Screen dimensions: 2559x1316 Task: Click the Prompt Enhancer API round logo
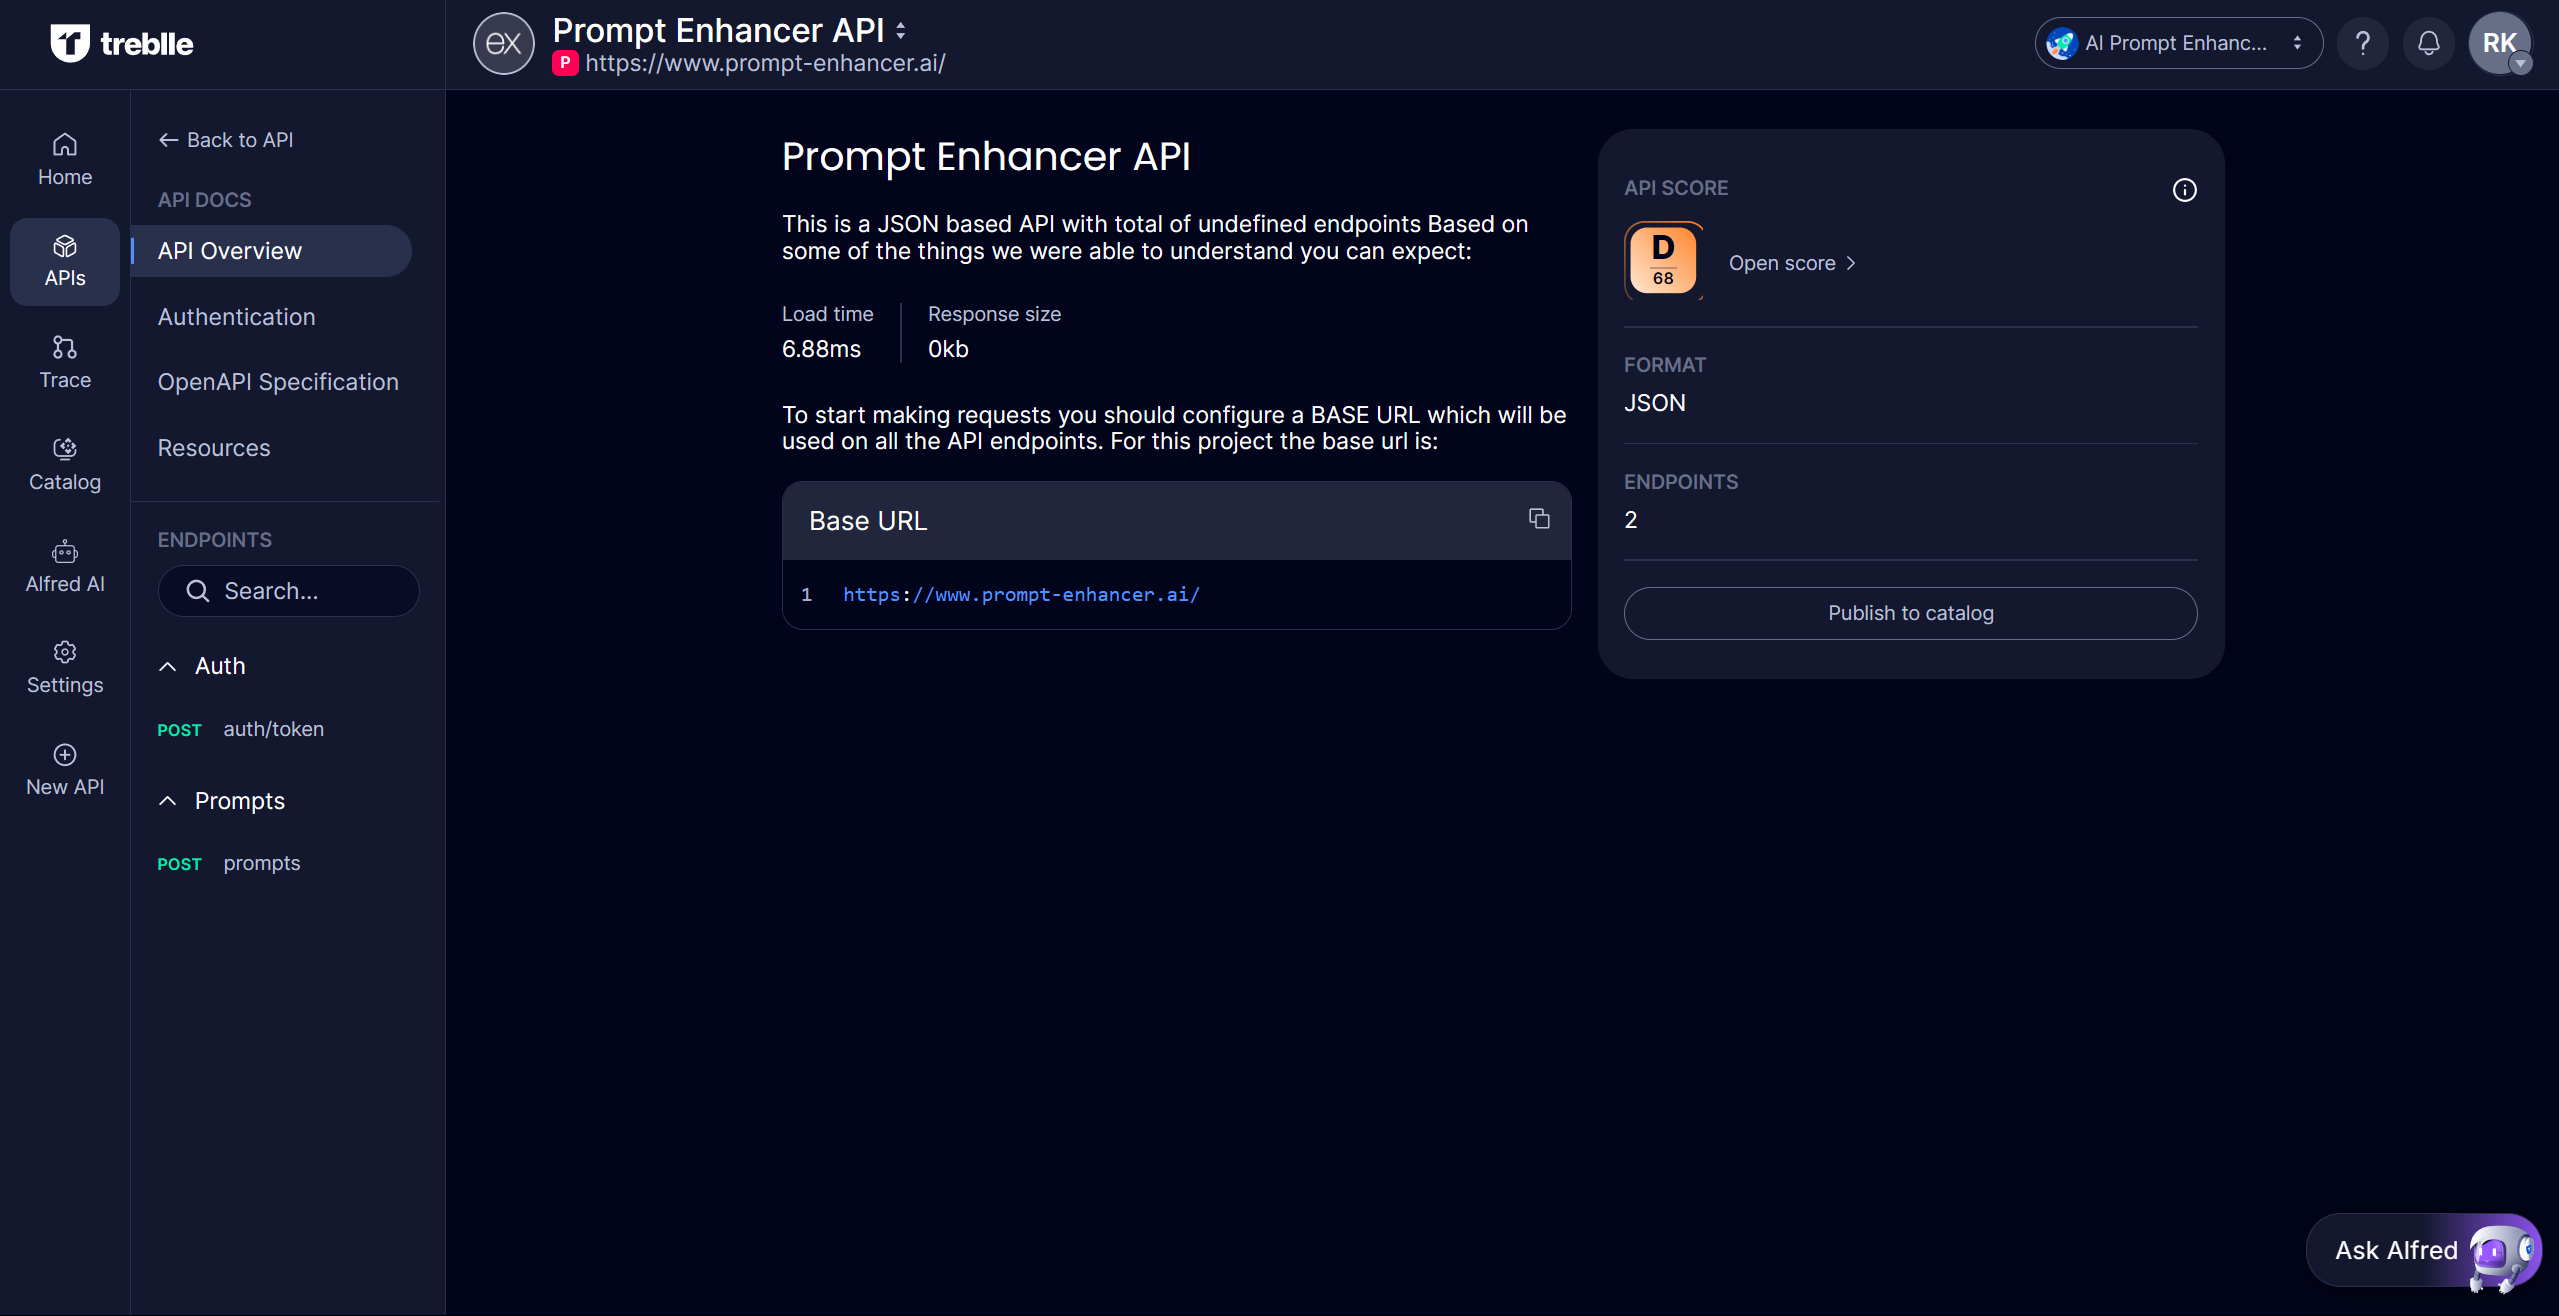click(503, 43)
